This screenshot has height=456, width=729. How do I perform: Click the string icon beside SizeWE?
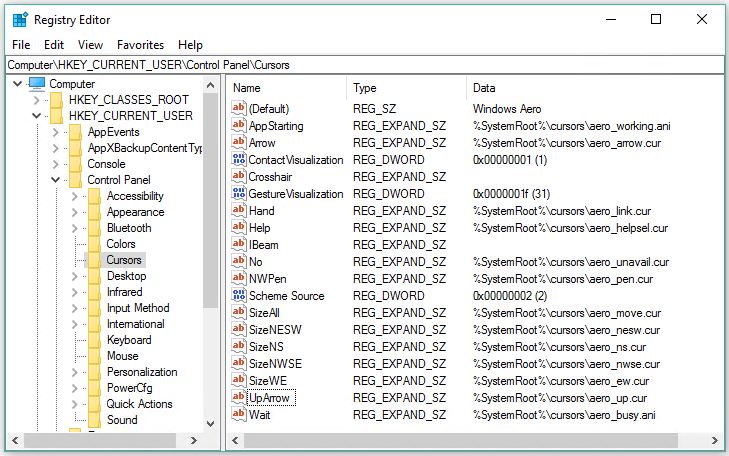239,380
